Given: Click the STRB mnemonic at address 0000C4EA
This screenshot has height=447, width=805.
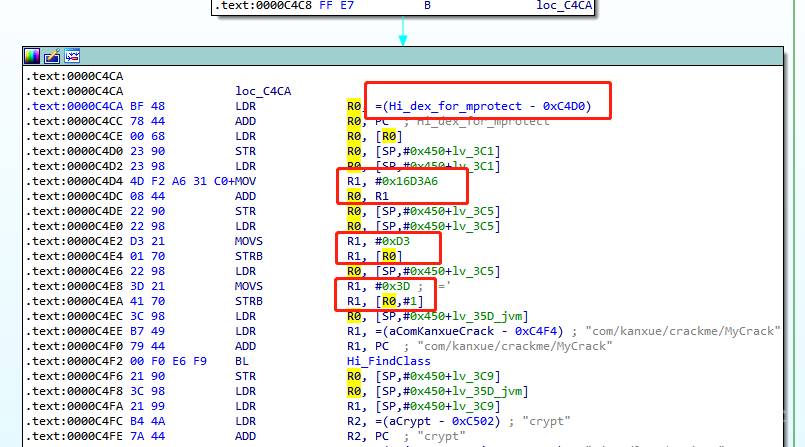Looking at the screenshot, I should coord(249,301).
